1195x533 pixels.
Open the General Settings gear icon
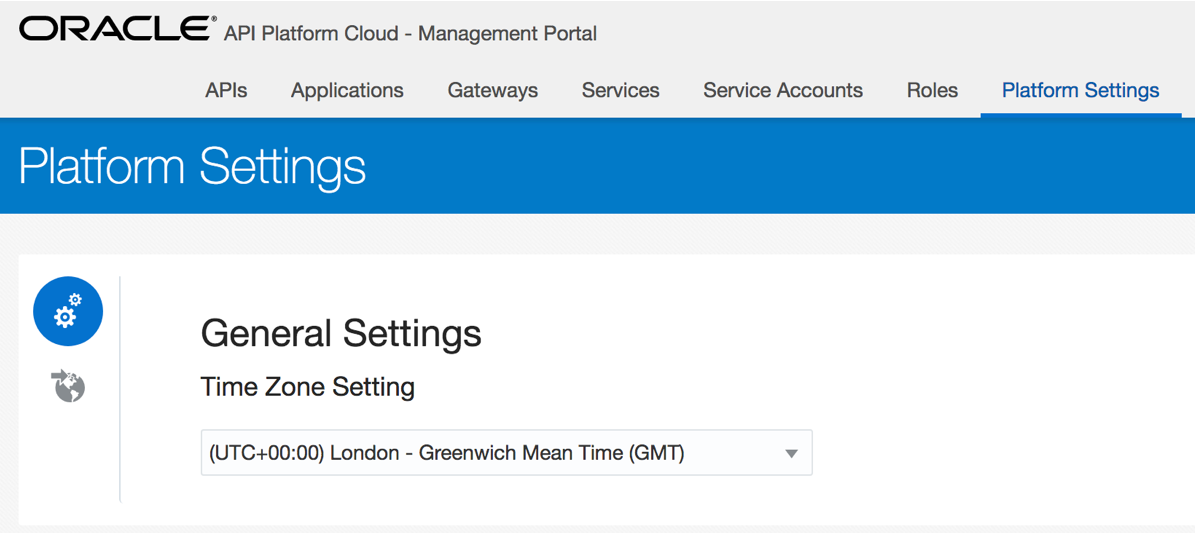click(x=68, y=311)
